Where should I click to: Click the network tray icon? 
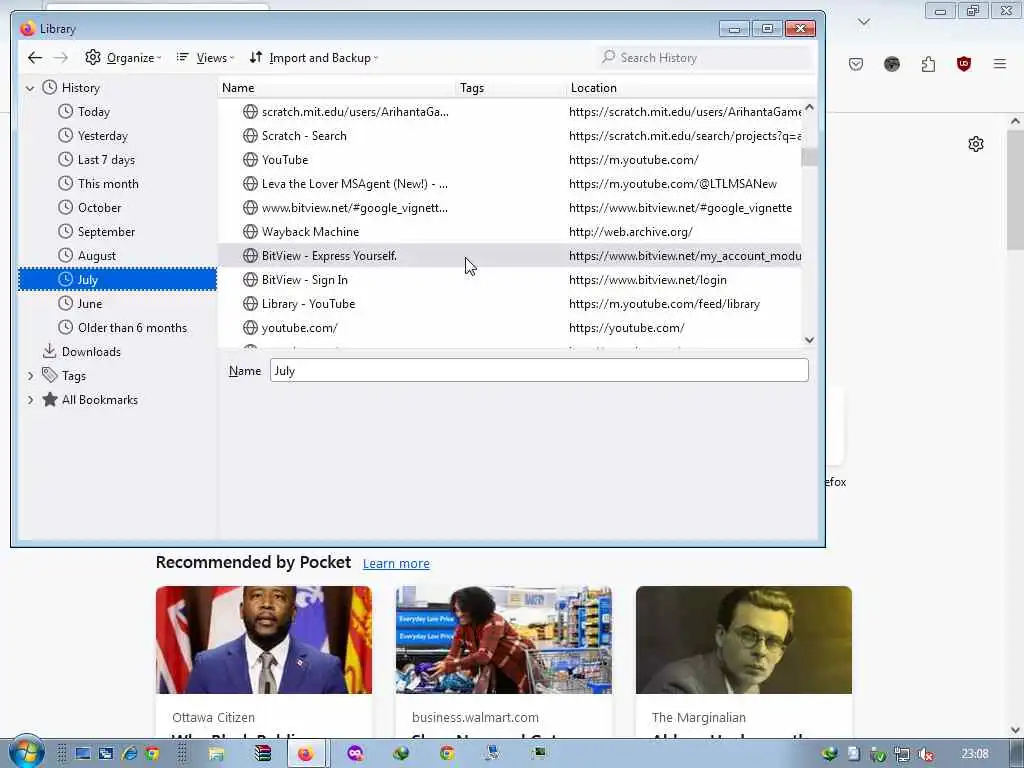pos(902,755)
